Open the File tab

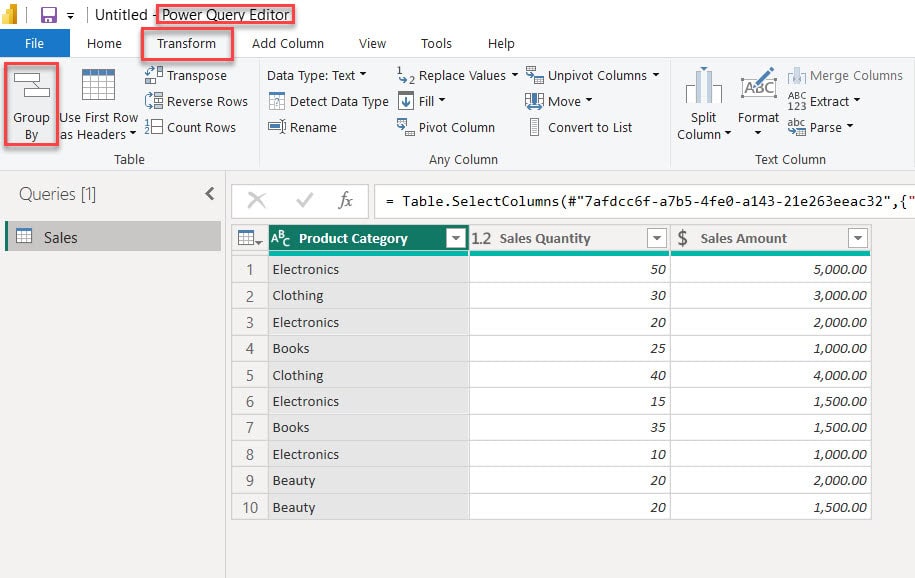[34, 43]
